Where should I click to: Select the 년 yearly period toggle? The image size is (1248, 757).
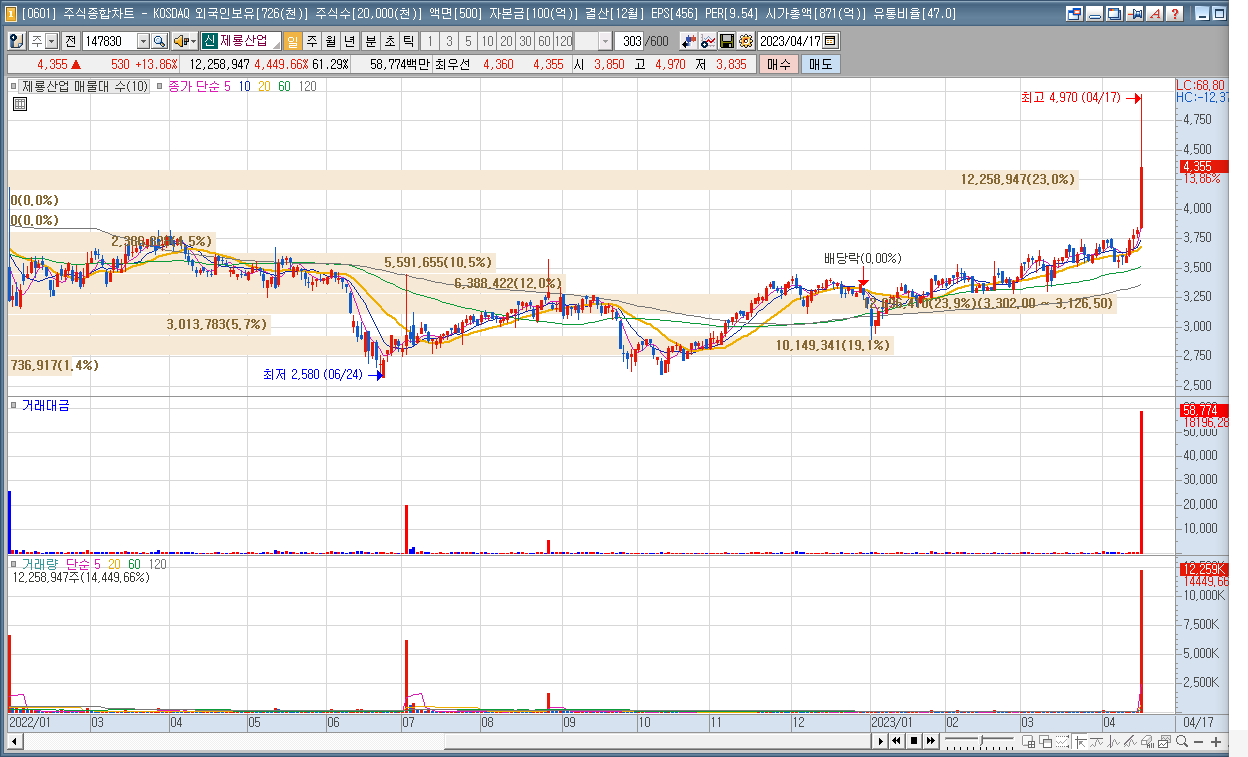coord(350,41)
